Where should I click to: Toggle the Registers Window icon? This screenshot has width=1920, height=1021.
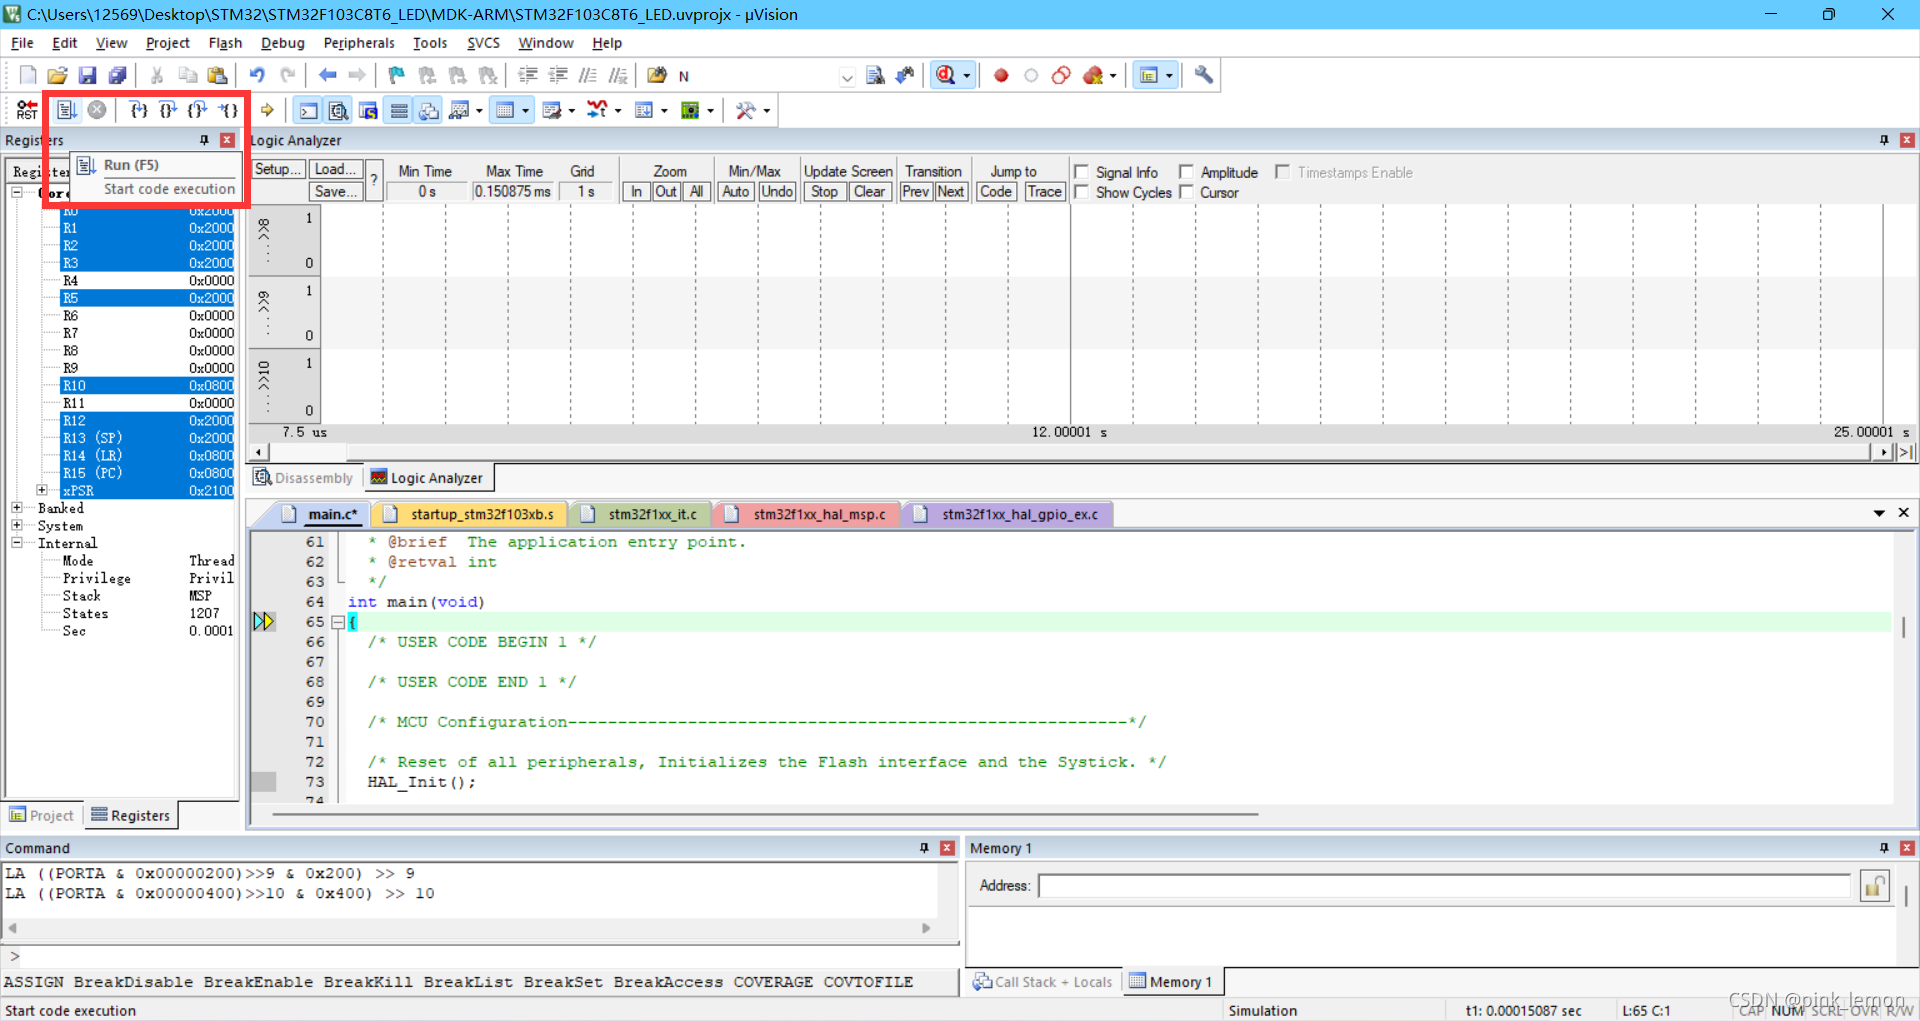point(399,110)
